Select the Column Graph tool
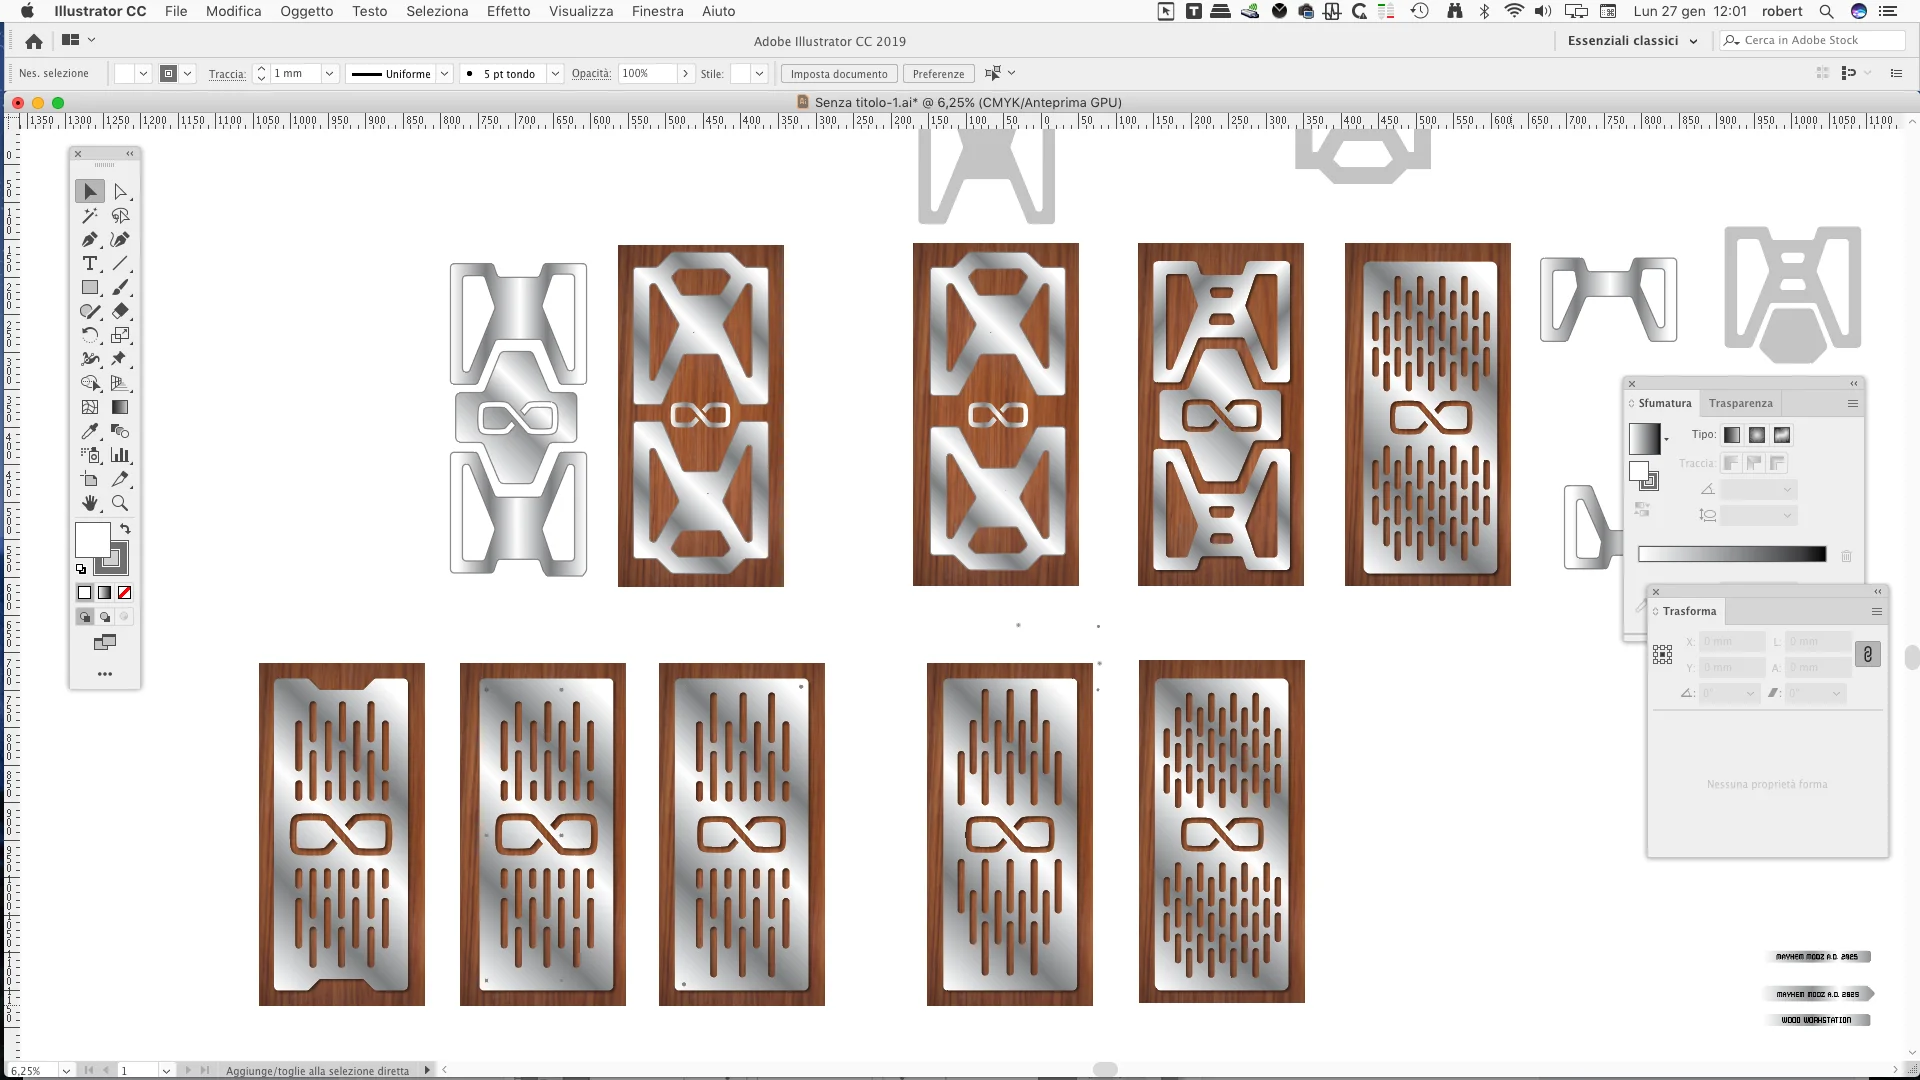Screen dimensions: 1920x1080 point(120,455)
